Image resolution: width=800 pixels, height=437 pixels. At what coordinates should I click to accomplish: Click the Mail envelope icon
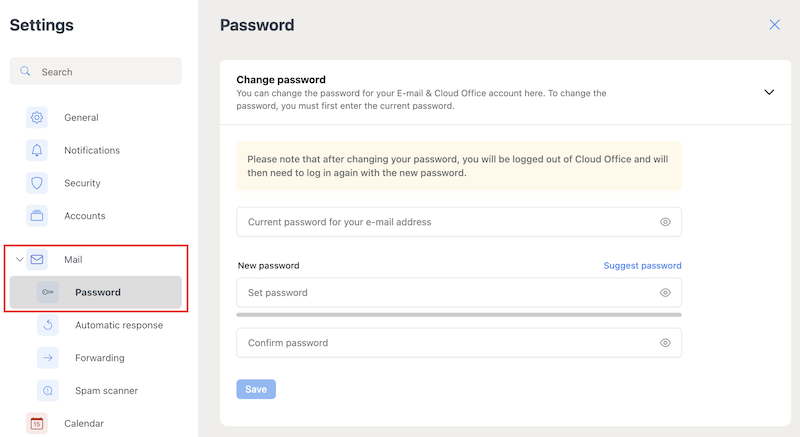click(37, 260)
